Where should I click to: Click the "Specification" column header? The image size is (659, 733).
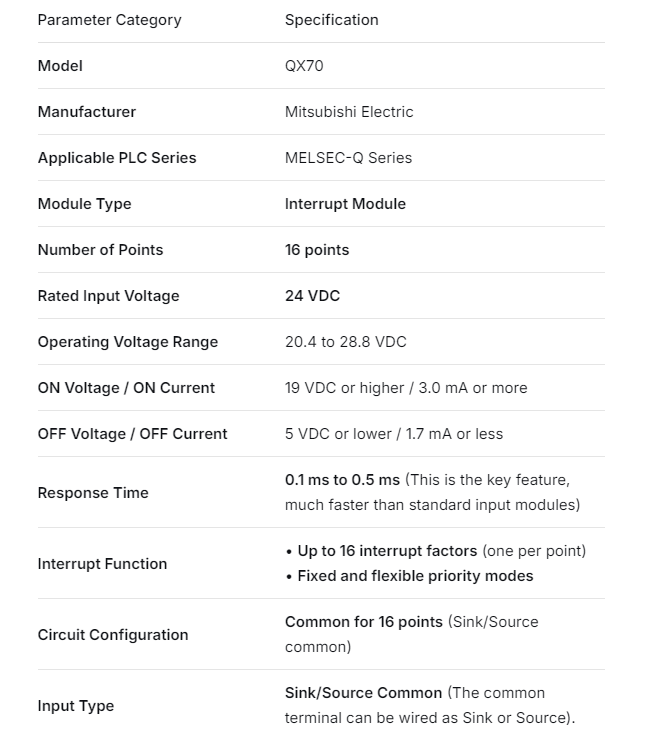[x=331, y=20]
